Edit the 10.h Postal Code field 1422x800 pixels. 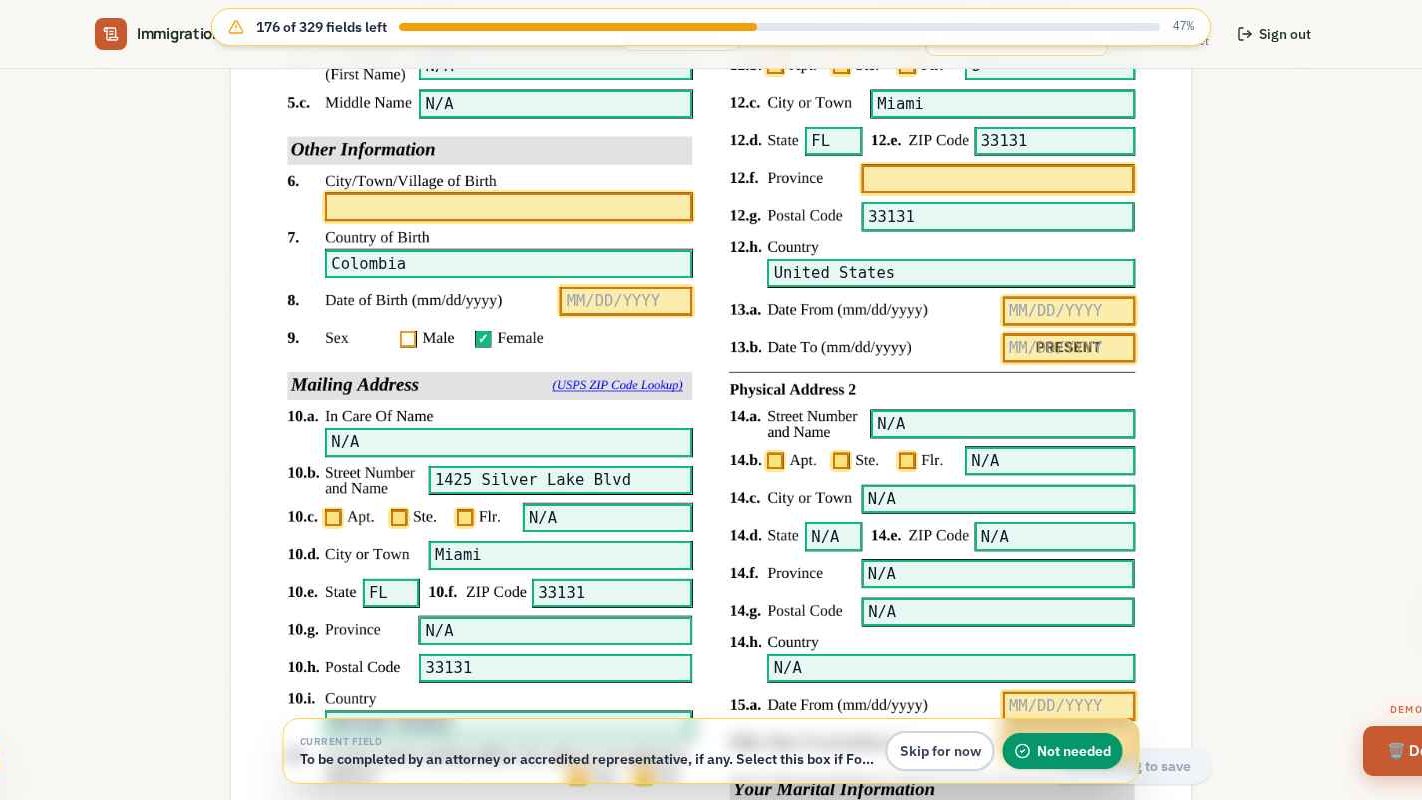(x=555, y=668)
